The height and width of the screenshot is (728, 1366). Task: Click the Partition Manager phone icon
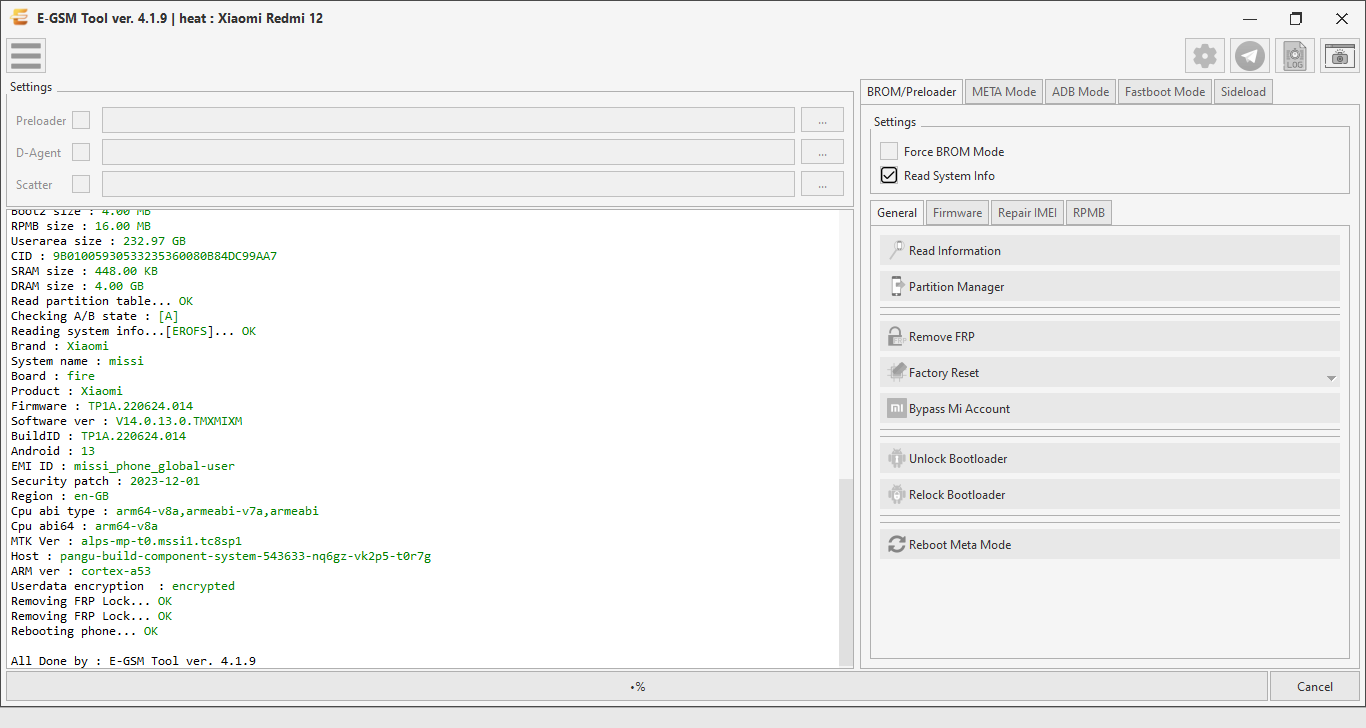(x=896, y=286)
